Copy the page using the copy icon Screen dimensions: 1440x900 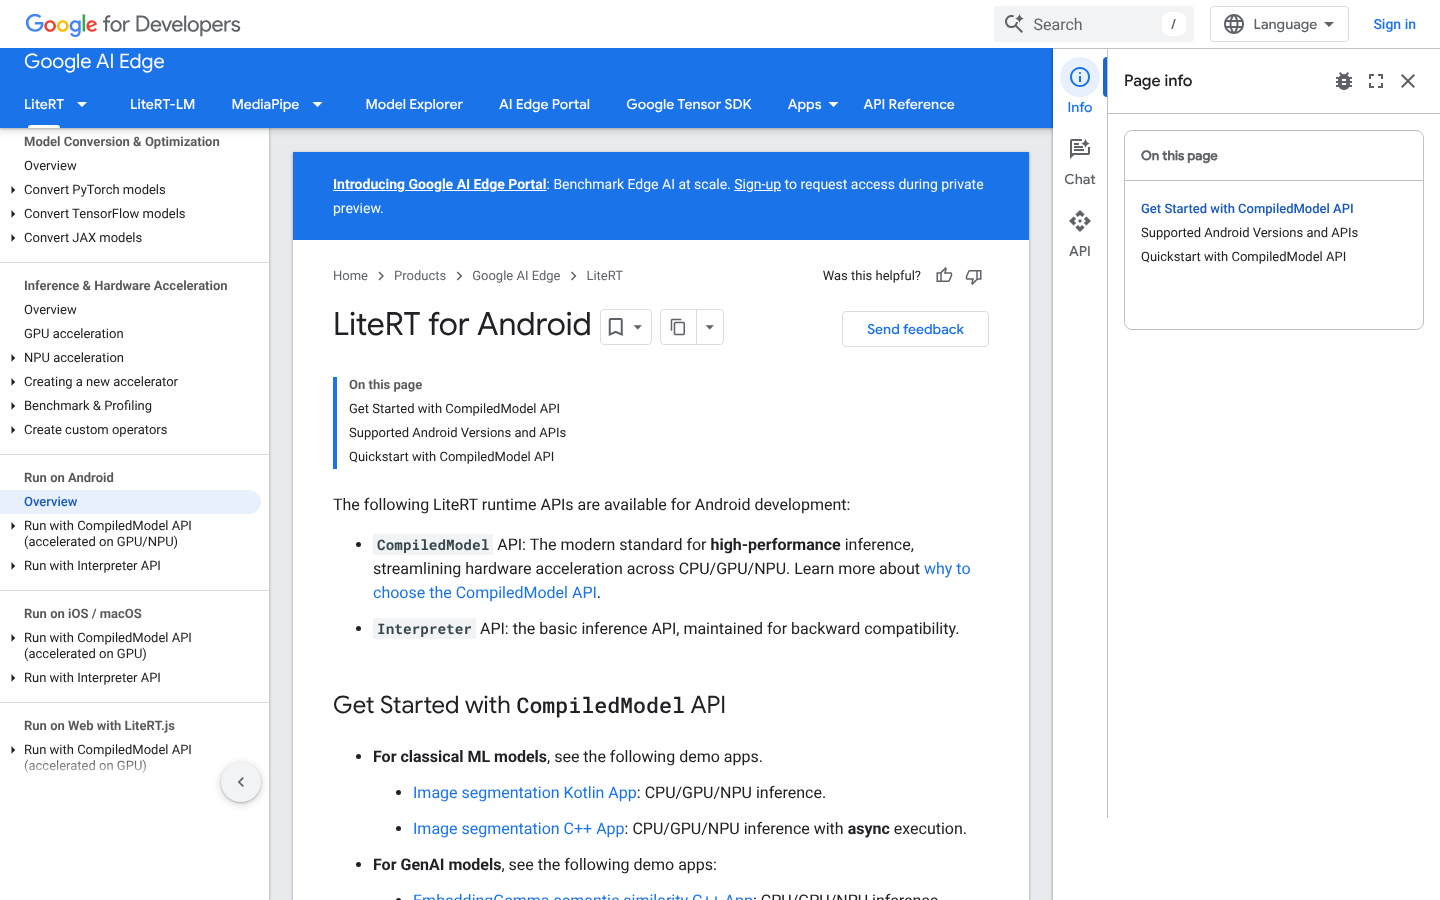pyautogui.click(x=678, y=327)
